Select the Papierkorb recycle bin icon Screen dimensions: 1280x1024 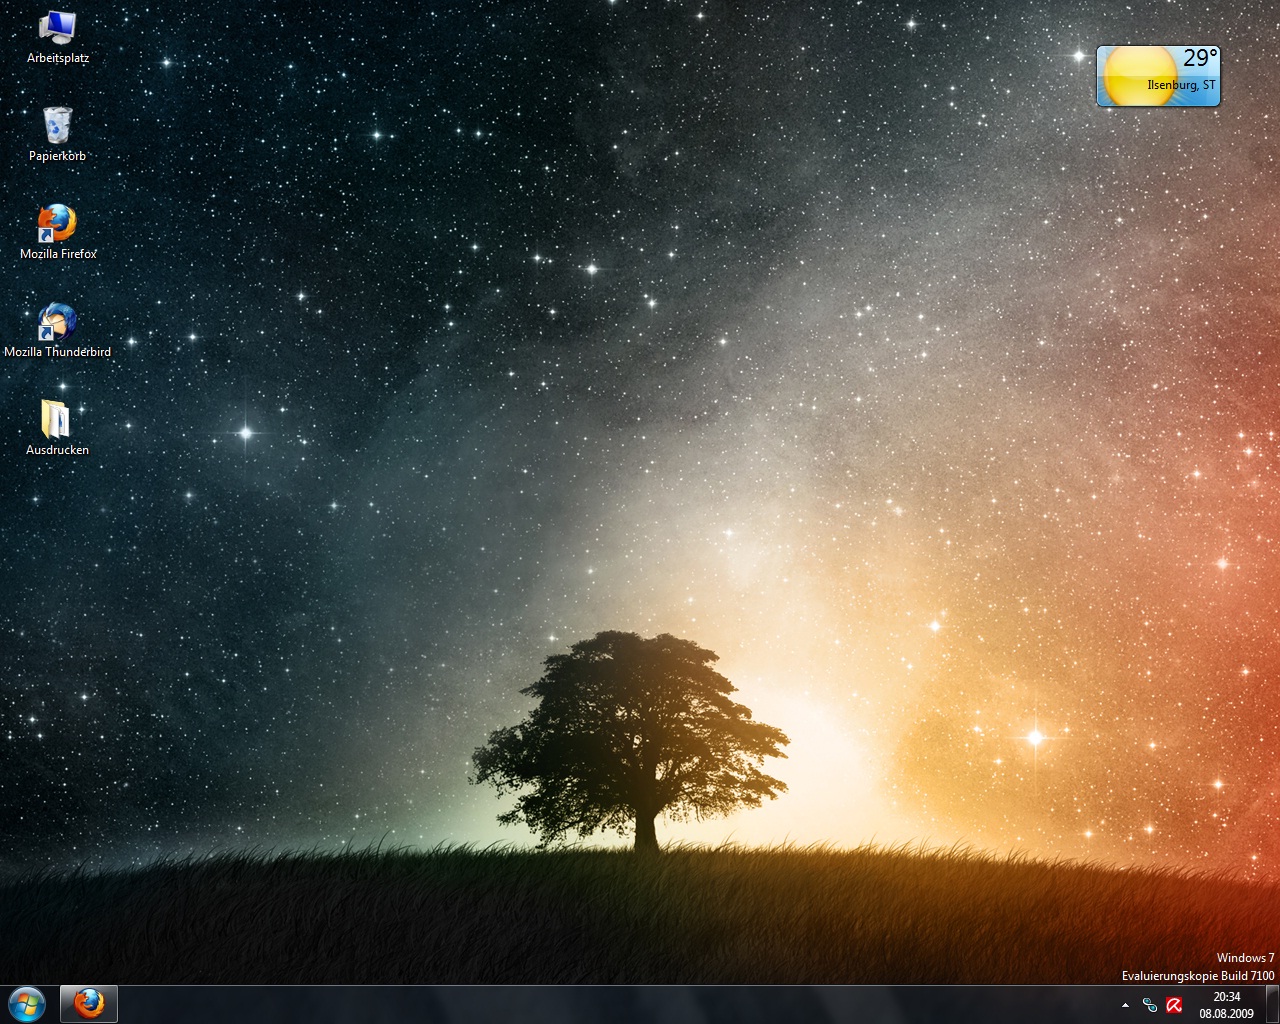[x=58, y=134]
